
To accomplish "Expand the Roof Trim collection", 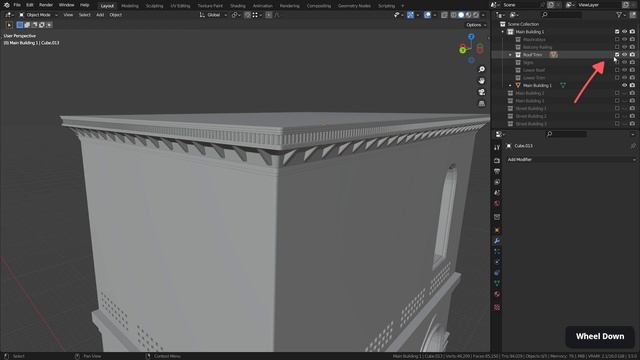I will [x=510, y=55].
